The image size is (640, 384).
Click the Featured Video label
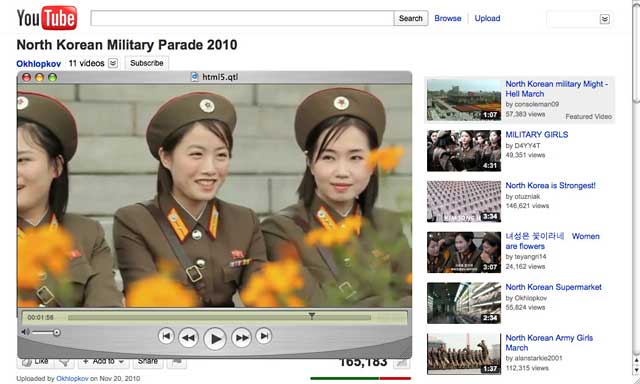[x=589, y=116]
